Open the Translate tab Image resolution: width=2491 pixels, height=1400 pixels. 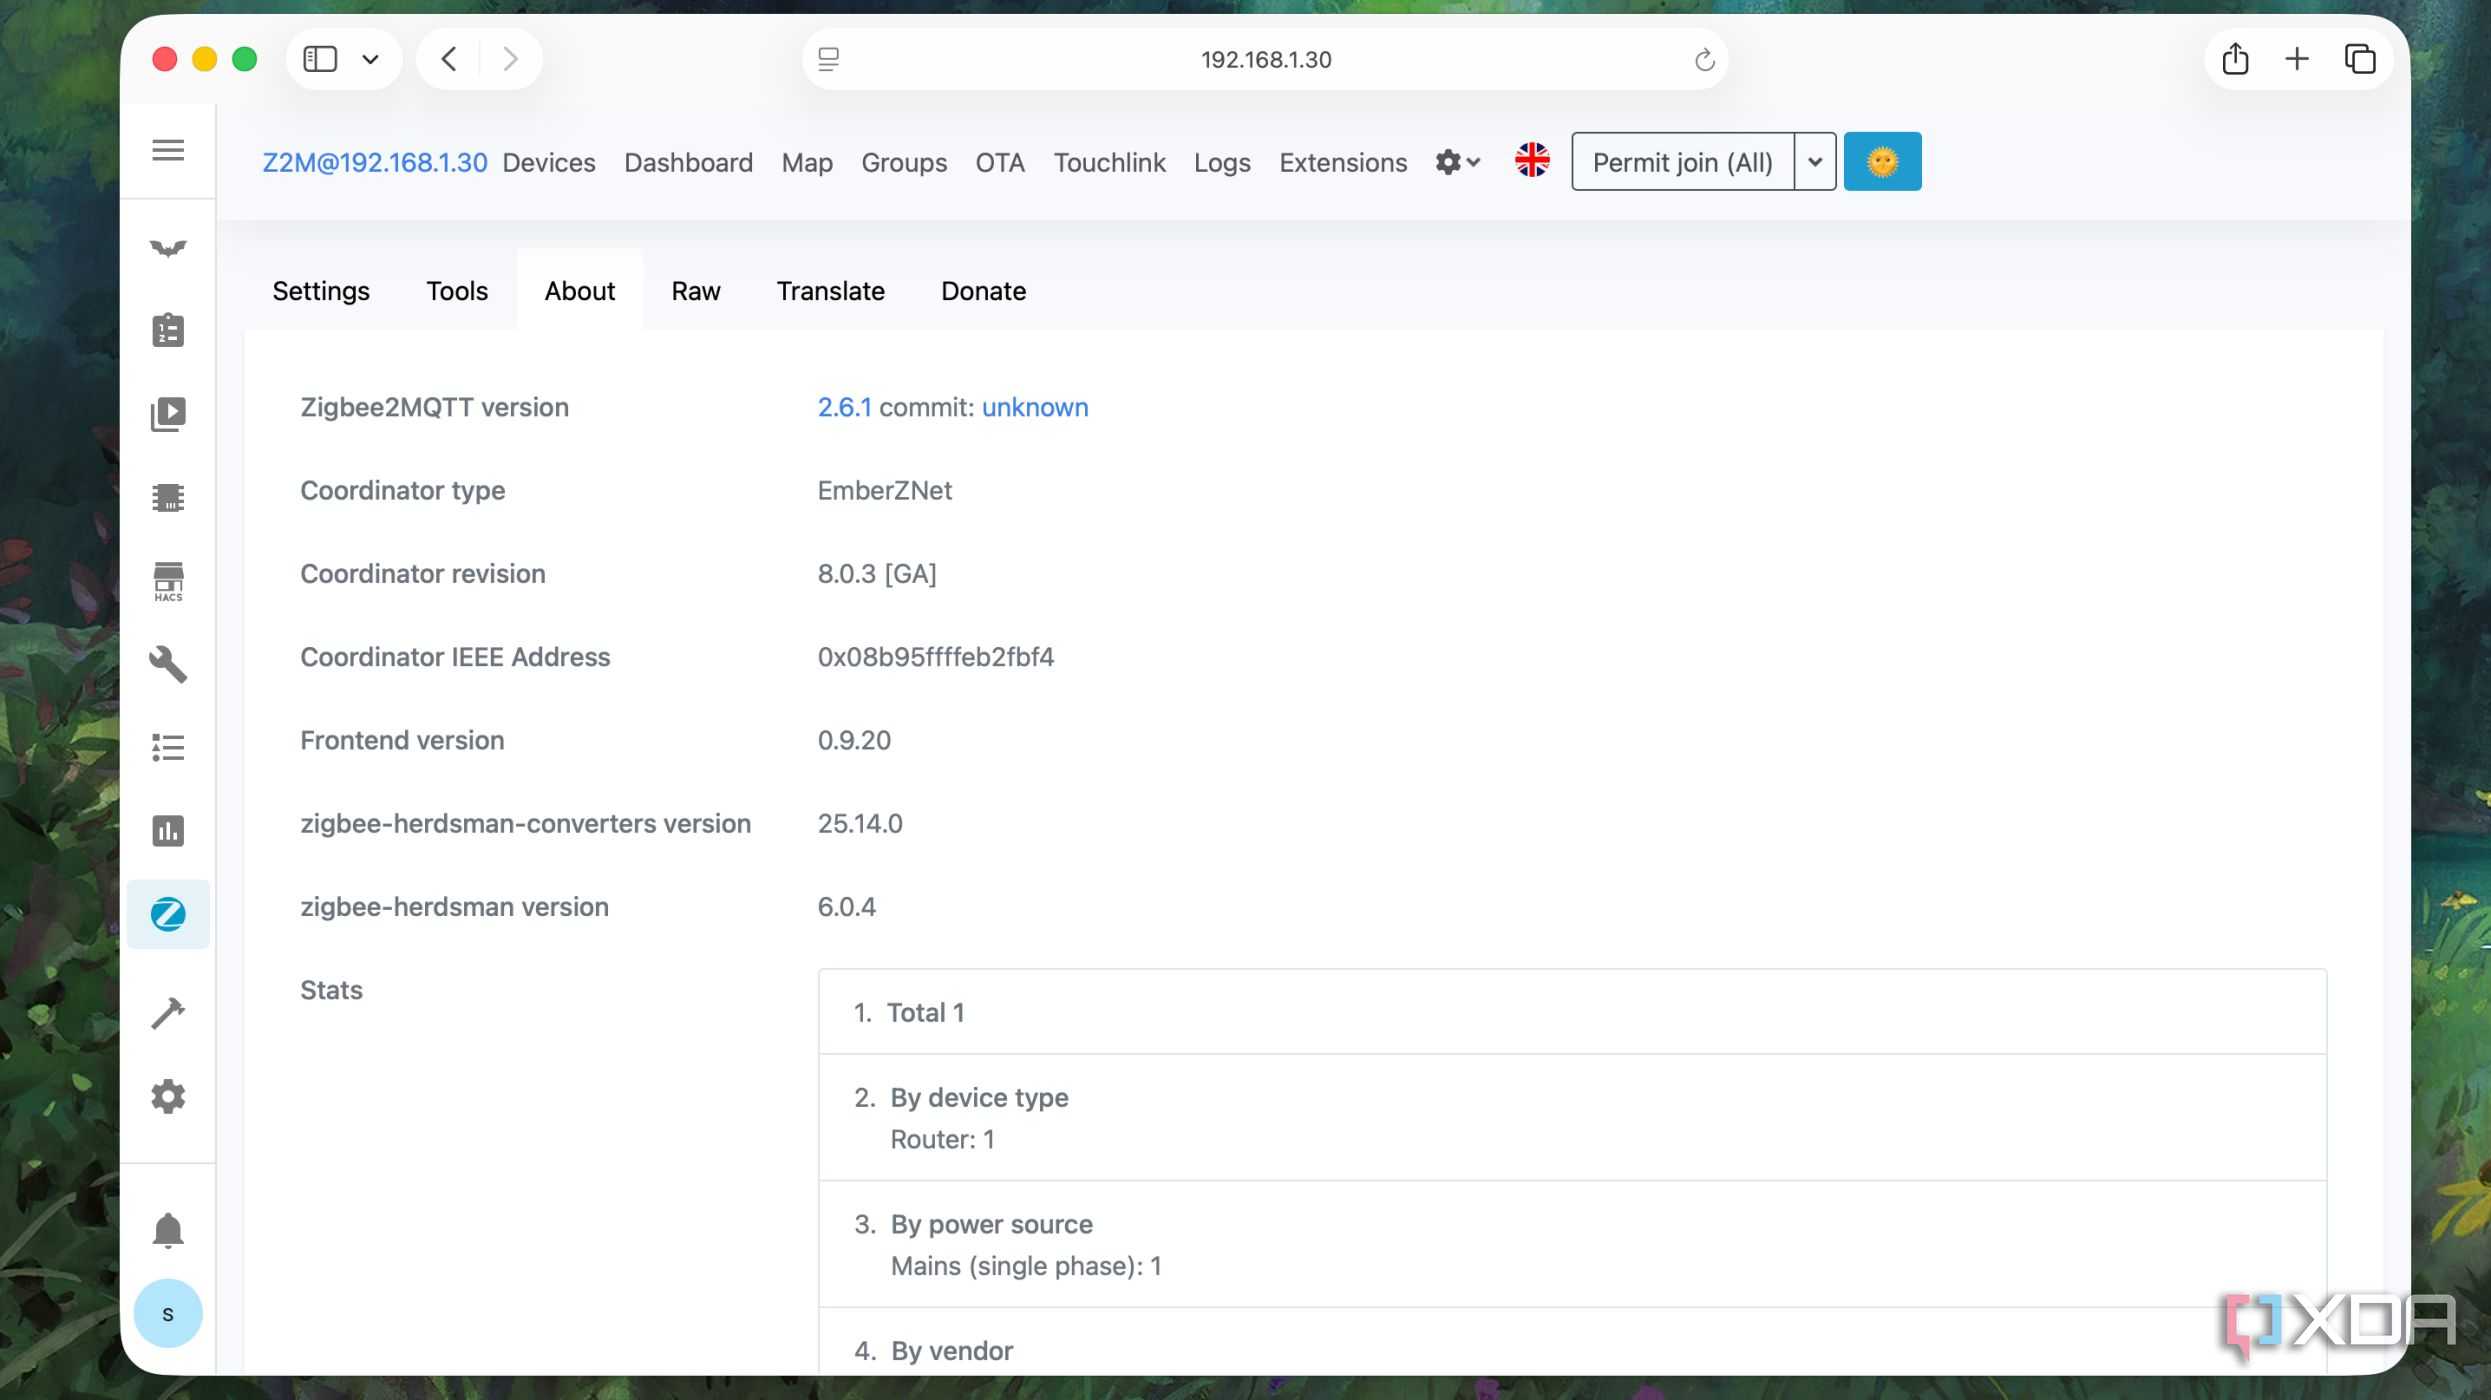point(831,291)
